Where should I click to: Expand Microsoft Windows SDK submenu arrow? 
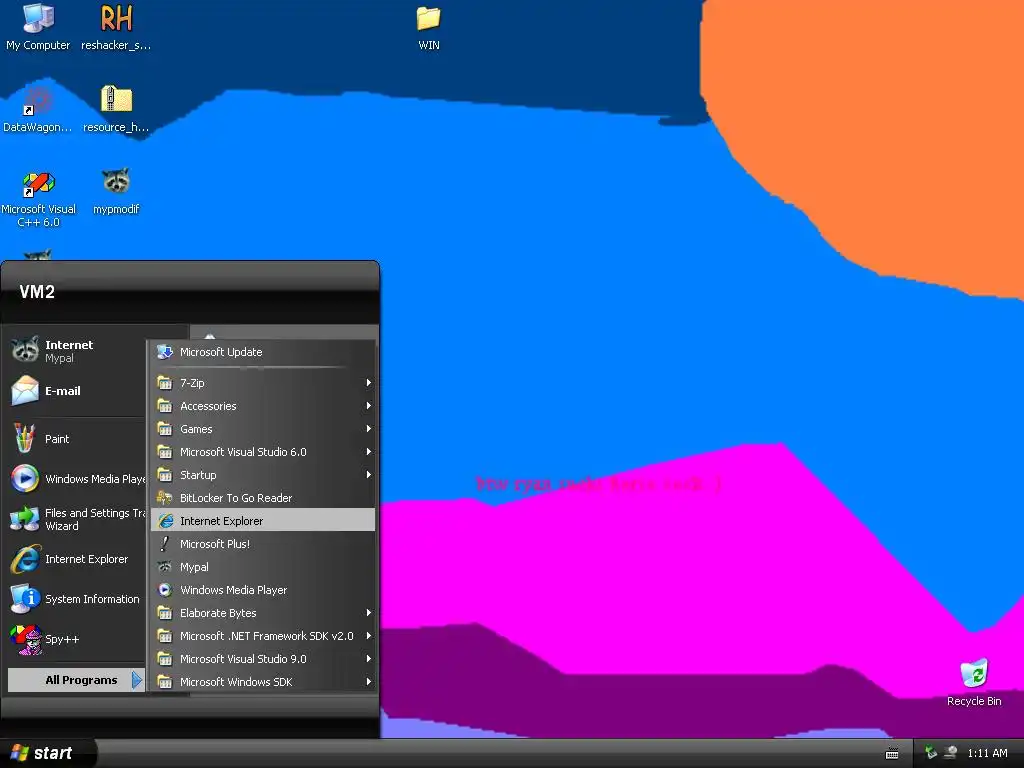tap(368, 682)
